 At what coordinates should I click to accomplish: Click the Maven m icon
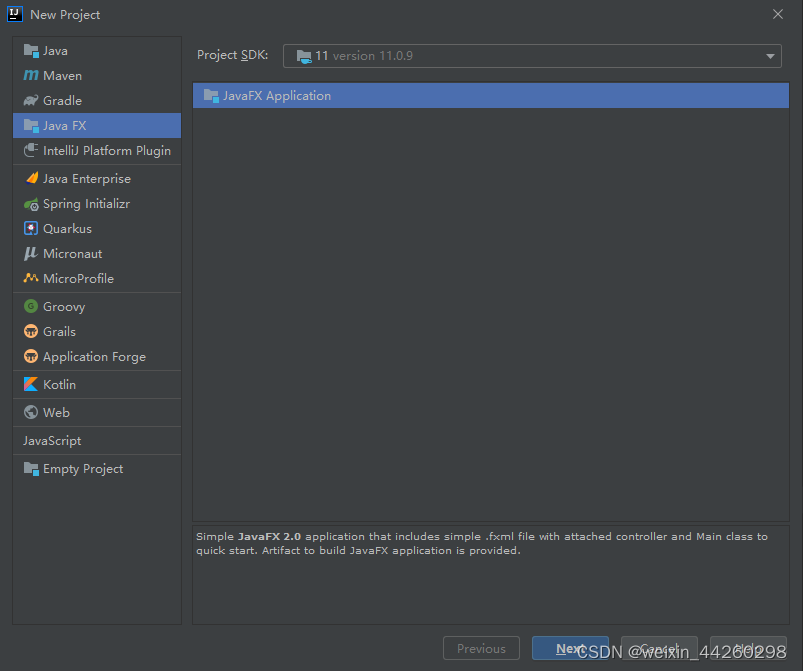(31, 75)
